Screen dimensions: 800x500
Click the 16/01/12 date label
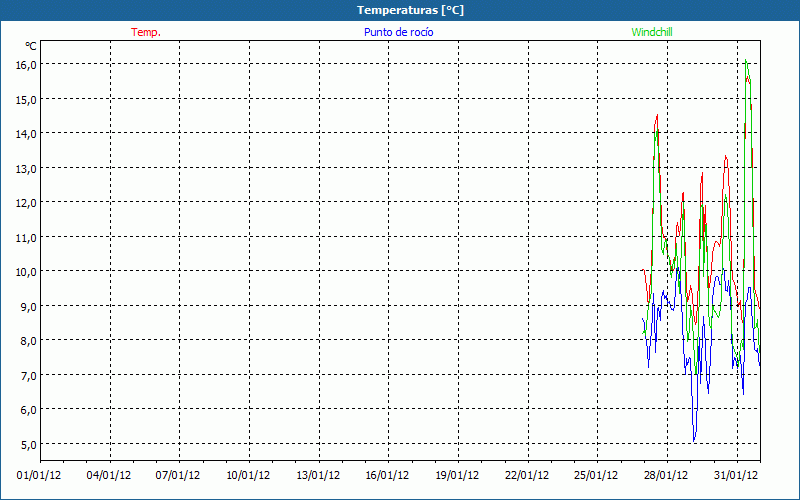[387, 476]
